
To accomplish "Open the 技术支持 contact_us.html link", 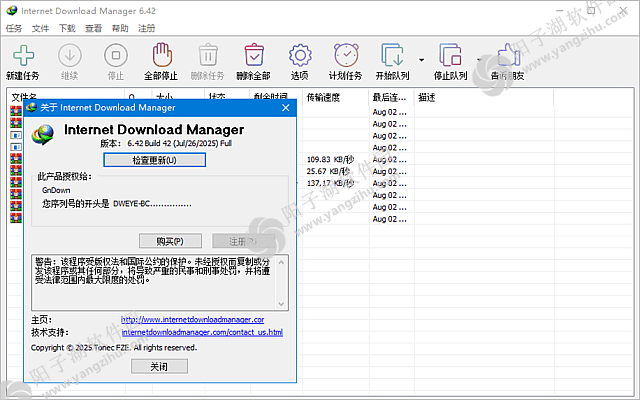I will click(x=202, y=332).
